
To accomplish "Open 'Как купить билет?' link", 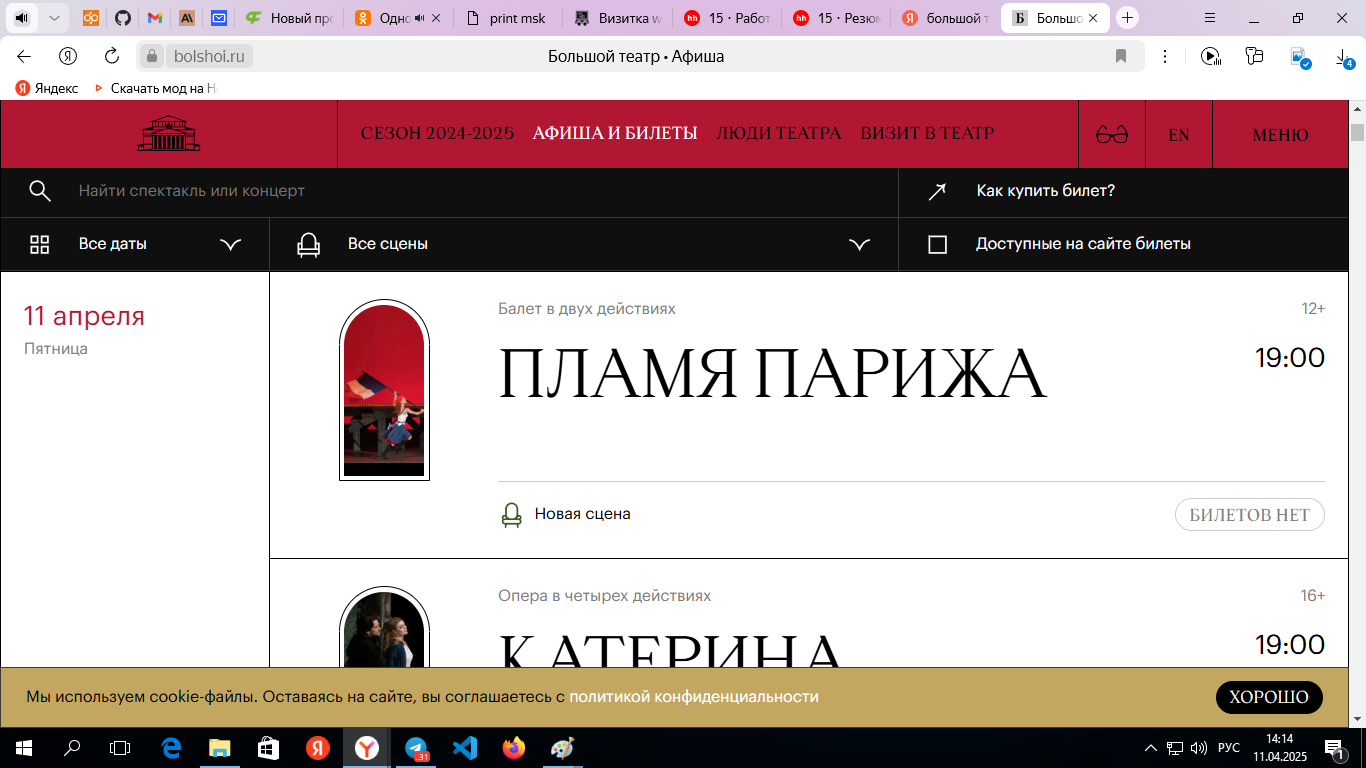I will click(1046, 191).
